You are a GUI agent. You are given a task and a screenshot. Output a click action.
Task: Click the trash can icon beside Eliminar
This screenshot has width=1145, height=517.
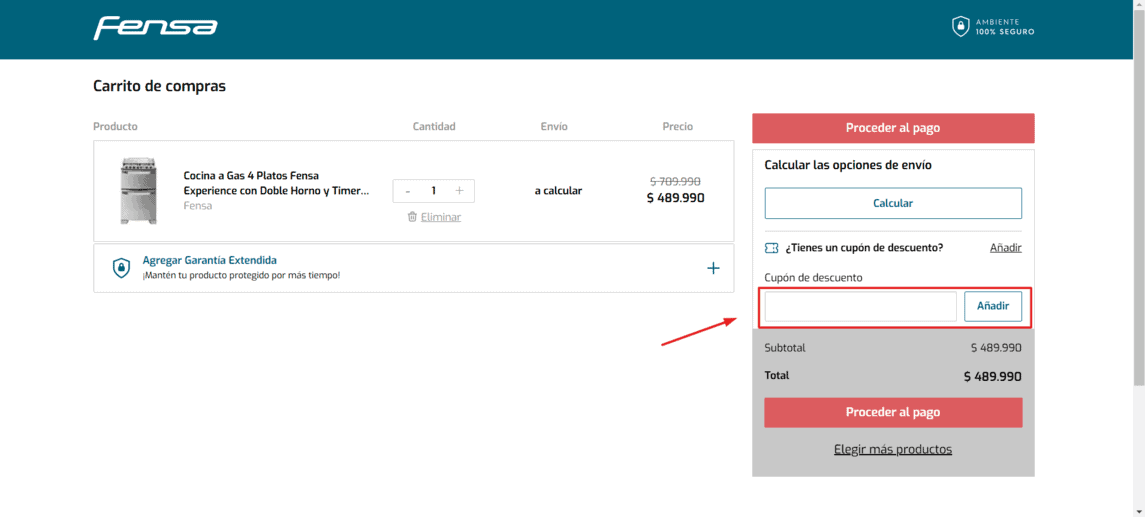(x=412, y=217)
